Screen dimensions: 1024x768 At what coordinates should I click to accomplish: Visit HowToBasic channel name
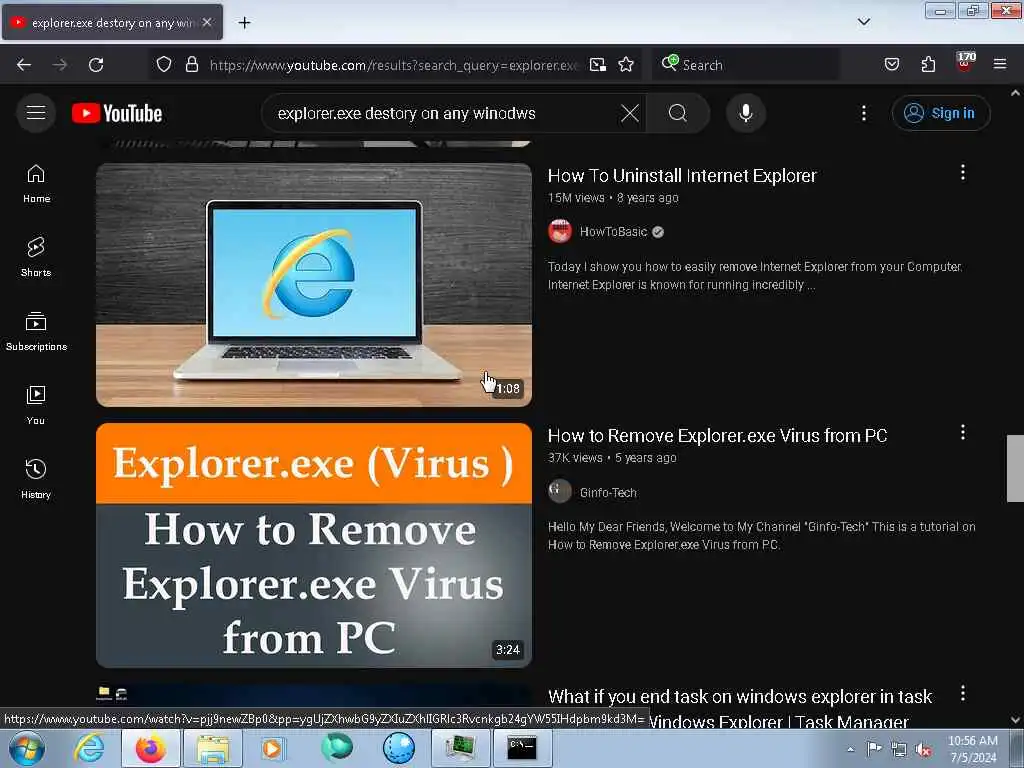coord(613,231)
